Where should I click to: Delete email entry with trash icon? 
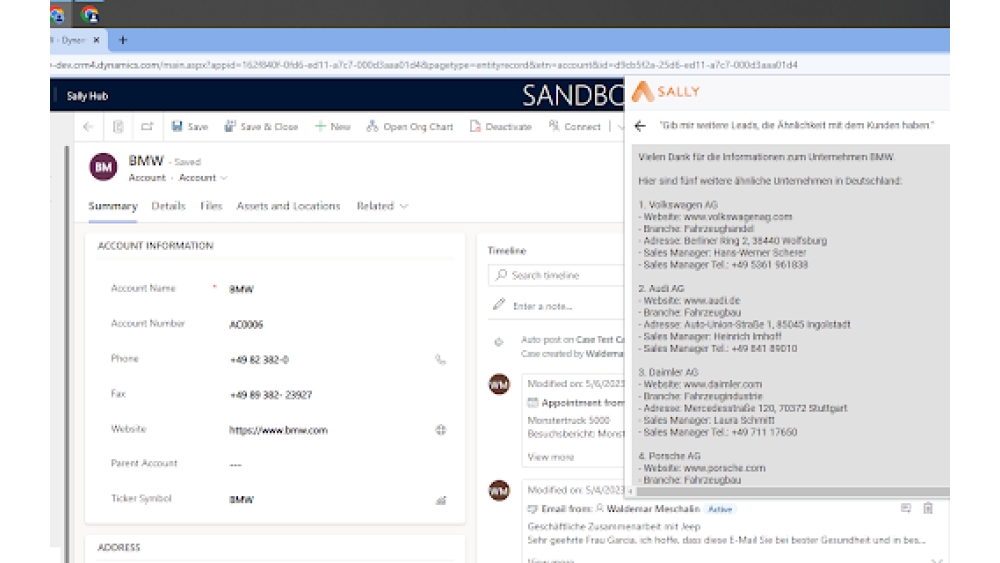click(928, 508)
